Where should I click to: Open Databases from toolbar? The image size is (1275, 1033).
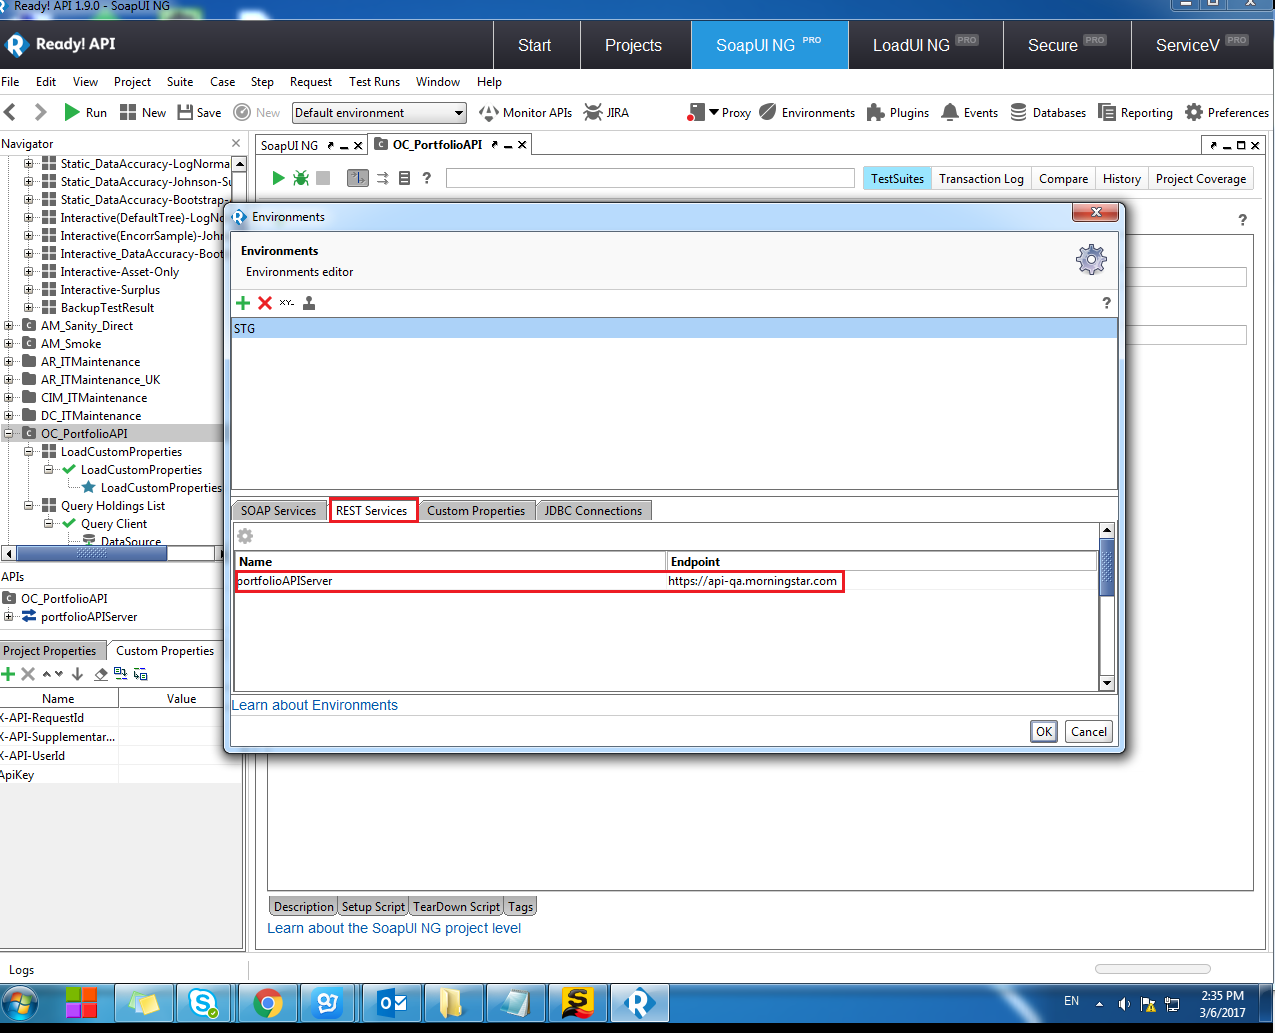coord(1048,112)
